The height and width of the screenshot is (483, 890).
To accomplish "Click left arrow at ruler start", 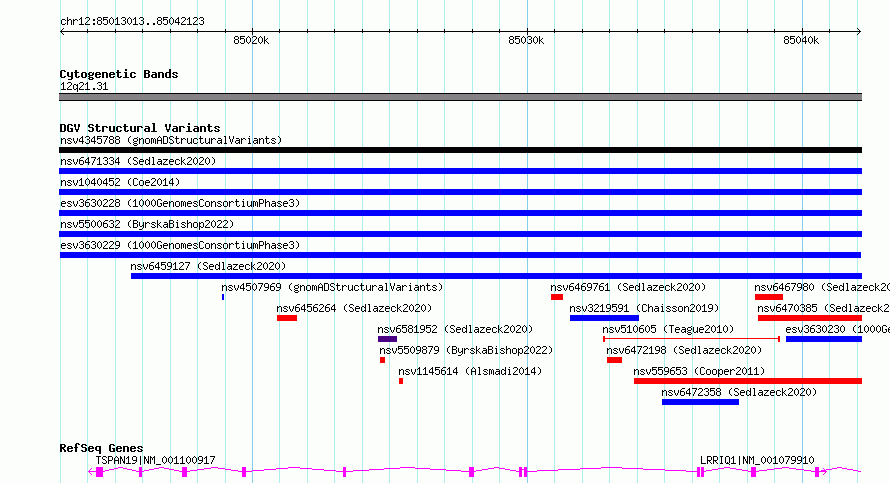I will (x=62, y=32).
